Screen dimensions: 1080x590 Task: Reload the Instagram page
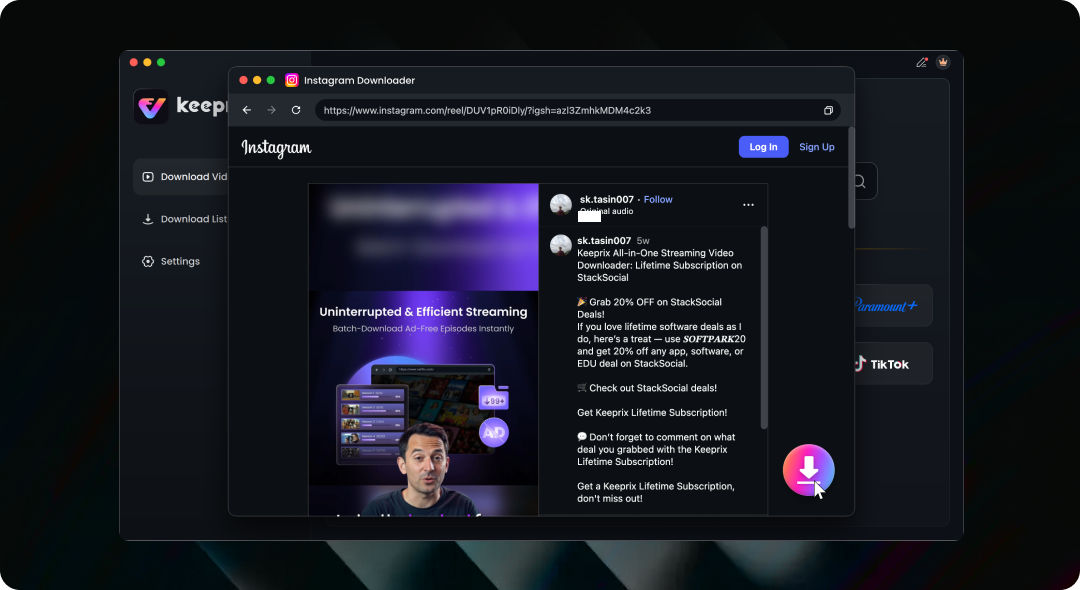coord(296,110)
